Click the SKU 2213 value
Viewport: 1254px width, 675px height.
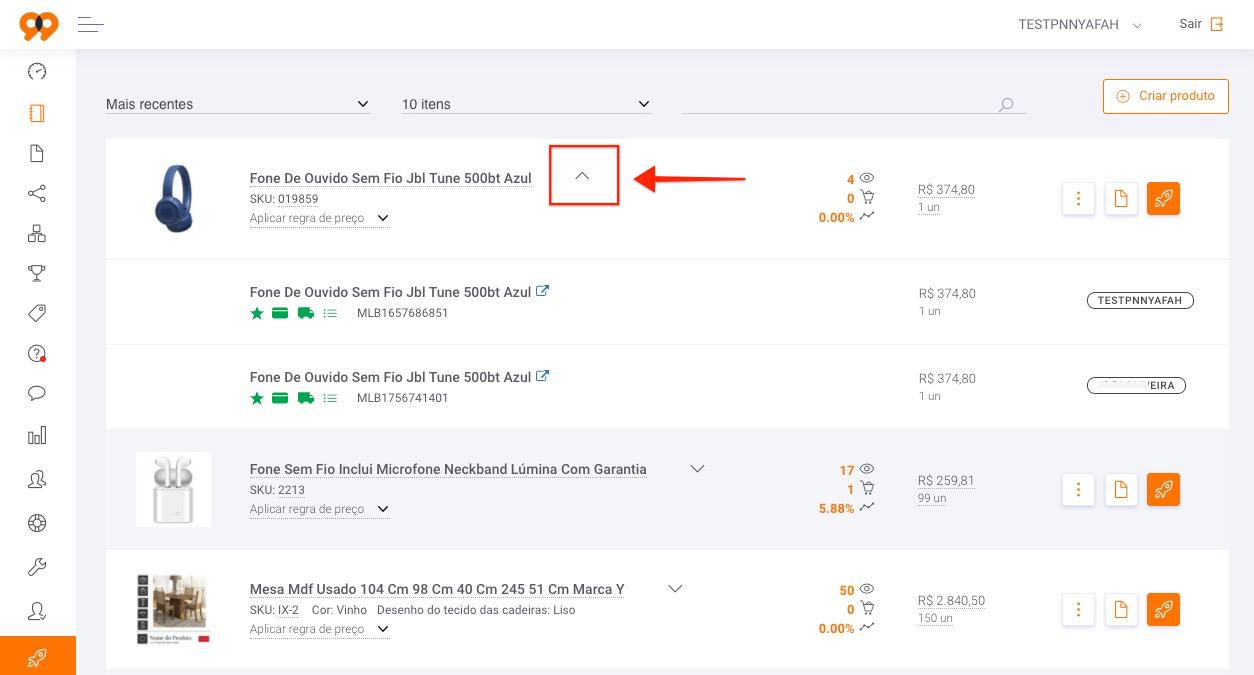[x=291, y=490]
